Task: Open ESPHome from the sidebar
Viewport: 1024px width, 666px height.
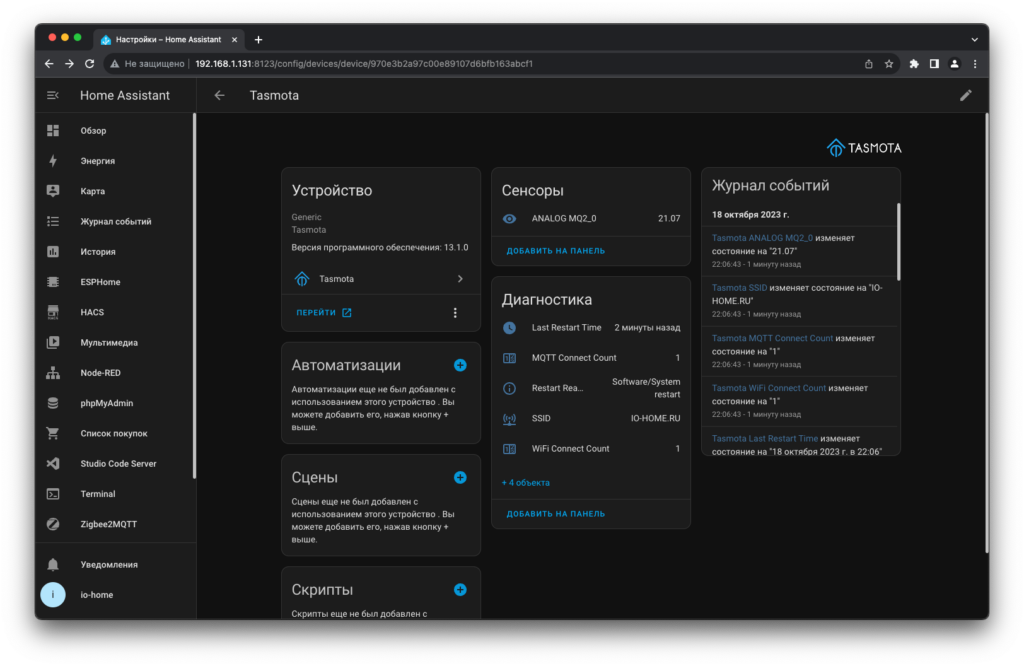Action: 115,282
